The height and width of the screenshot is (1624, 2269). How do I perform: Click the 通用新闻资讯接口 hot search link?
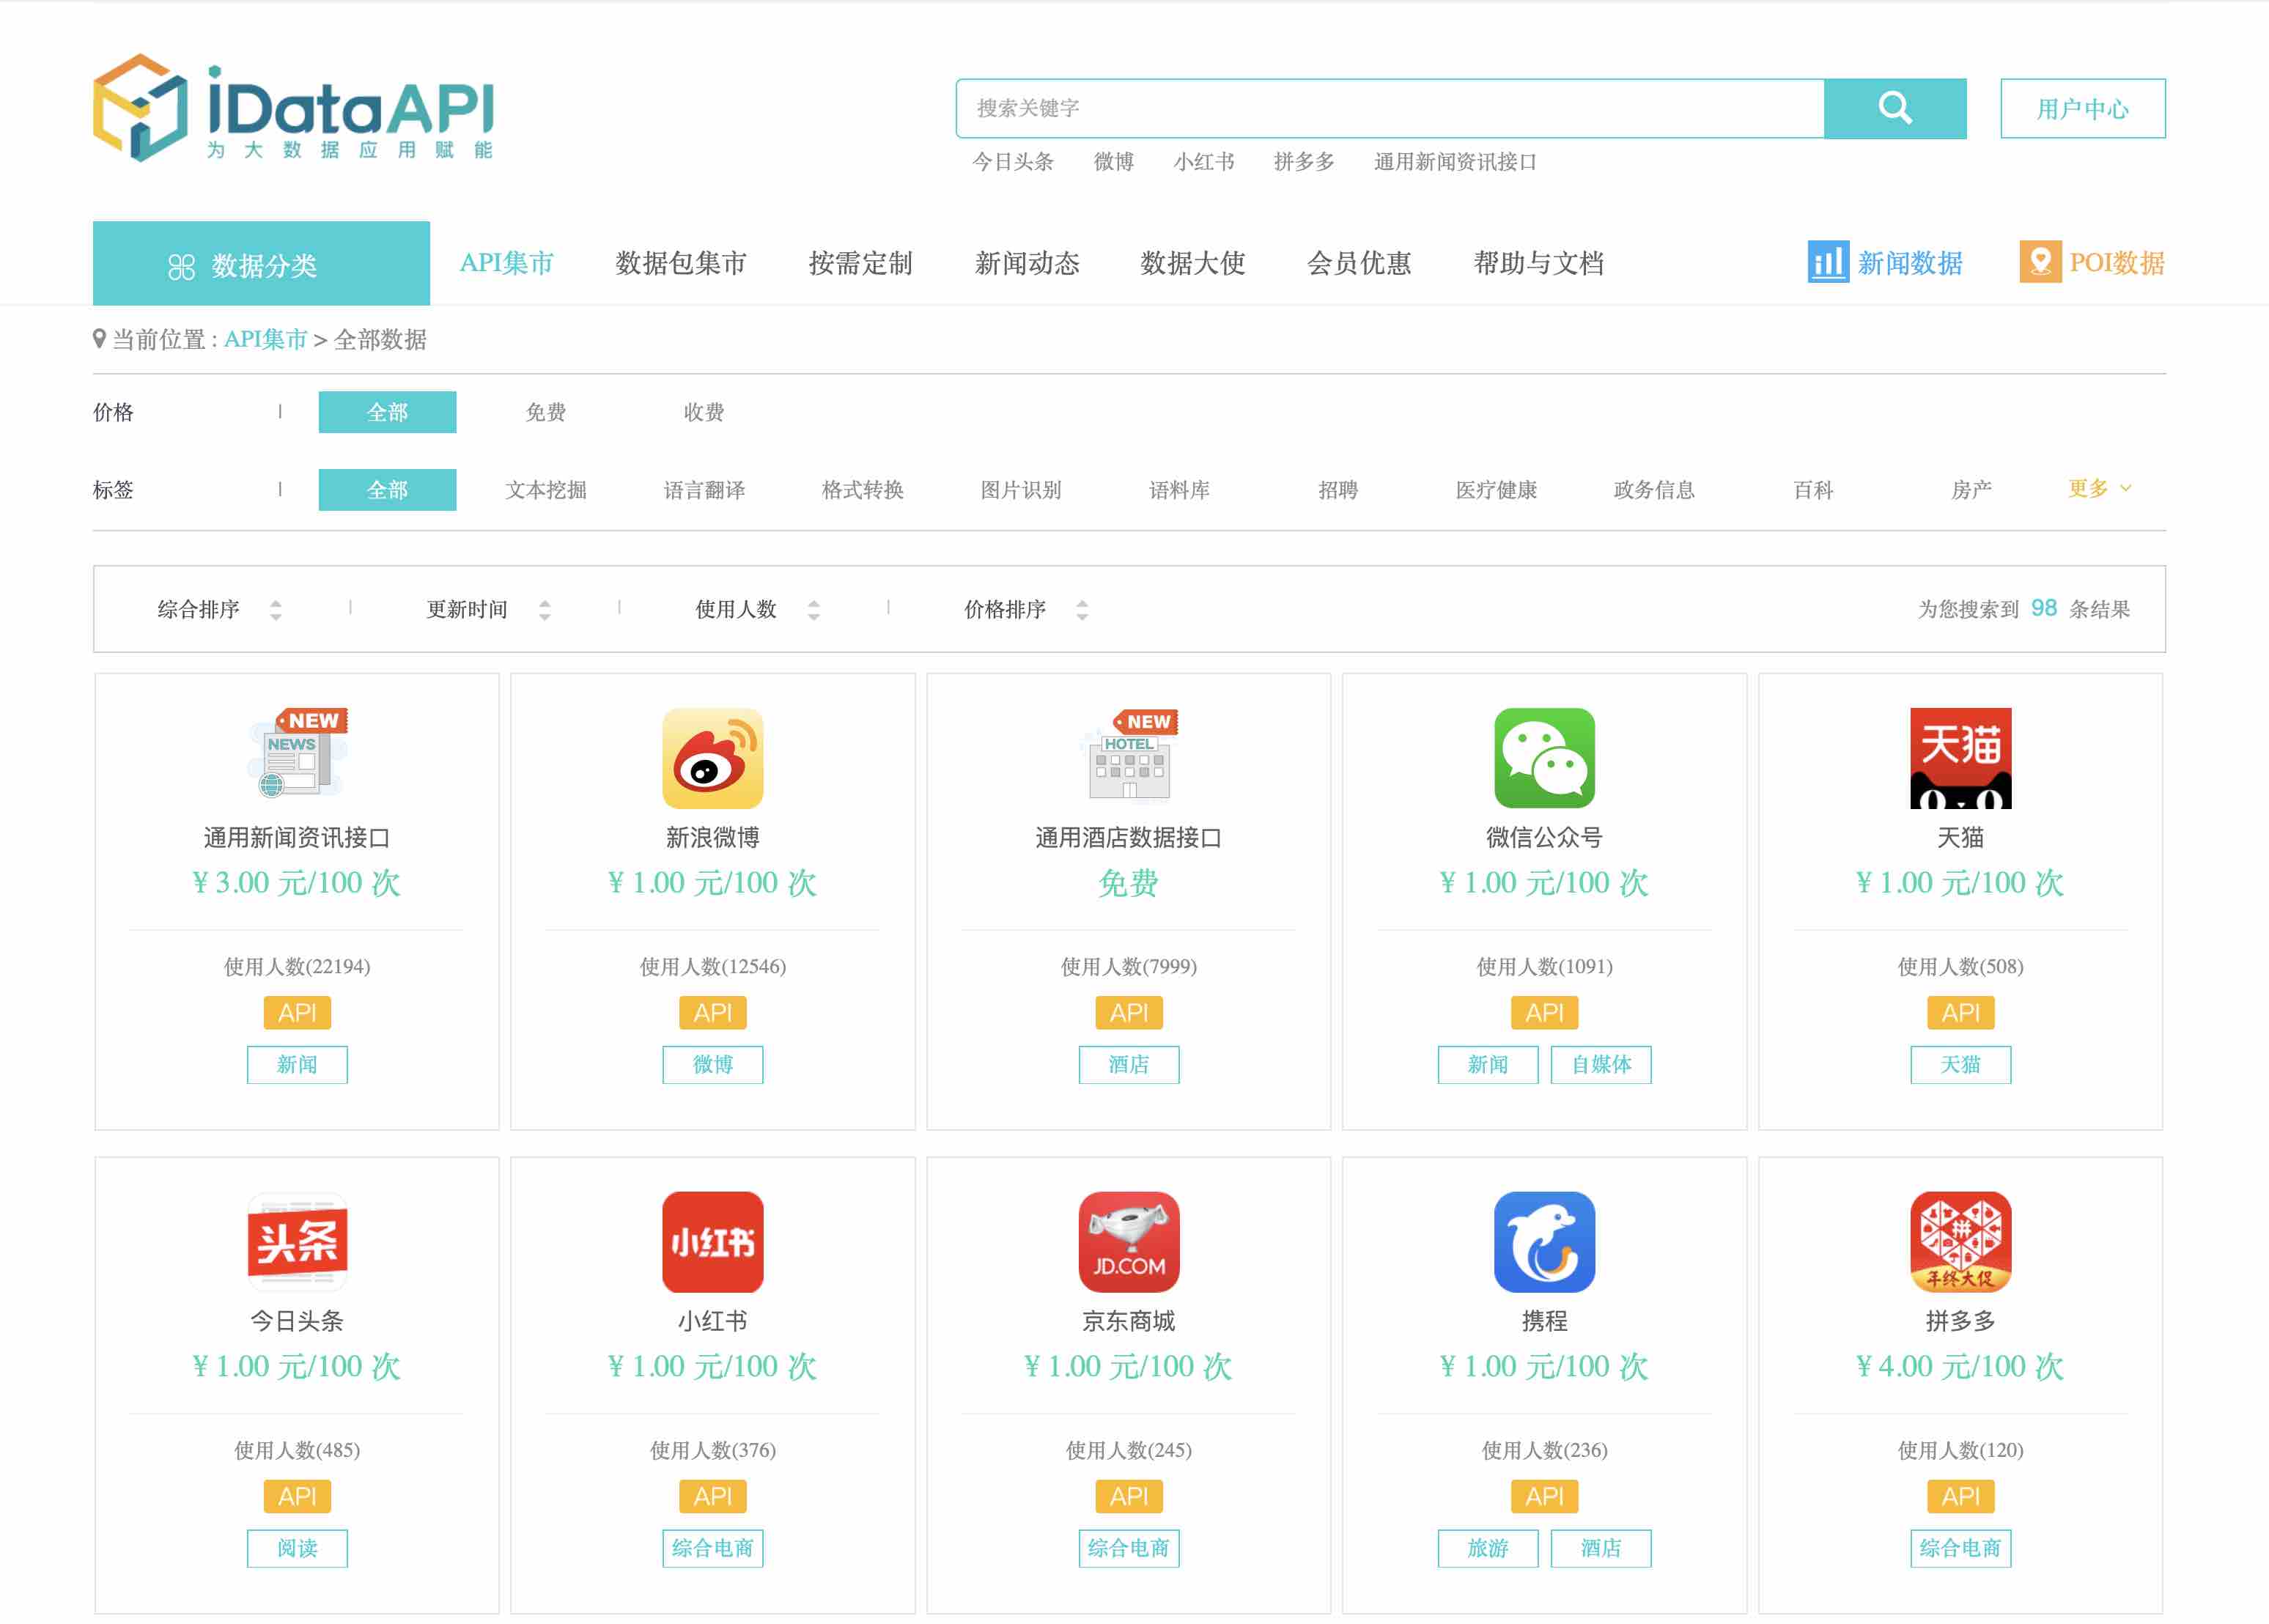pos(1455,161)
